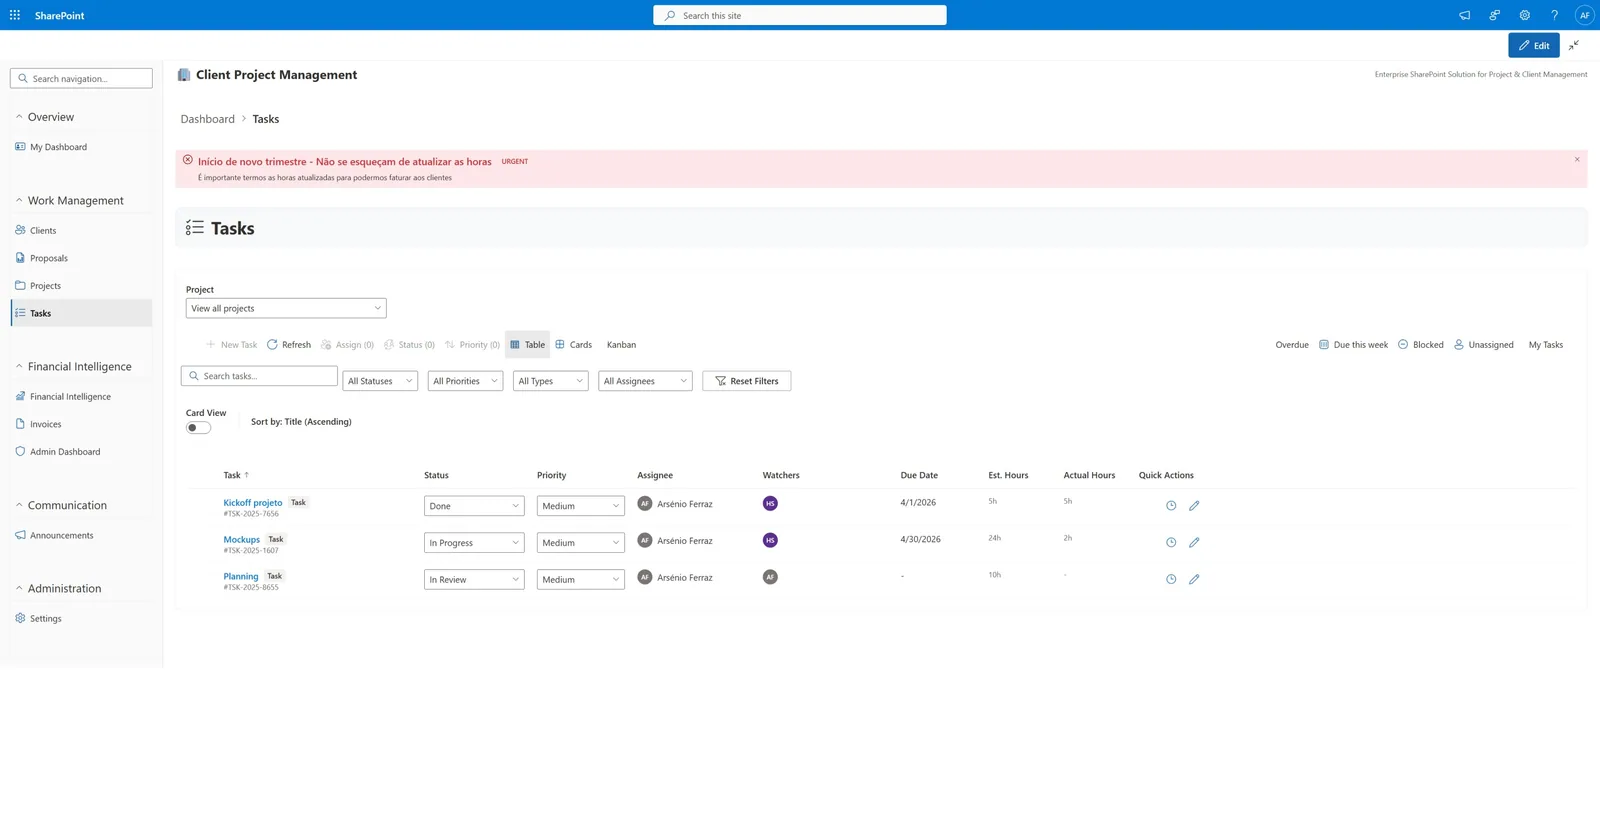Open the All Statuses filter dropdown
The height and width of the screenshot is (820, 1600).
tap(380, 381)
